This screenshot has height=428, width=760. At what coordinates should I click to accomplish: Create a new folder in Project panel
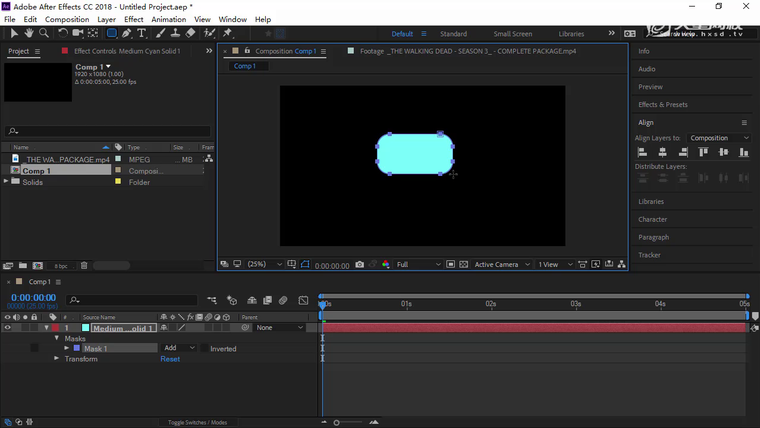click(22, 266)
